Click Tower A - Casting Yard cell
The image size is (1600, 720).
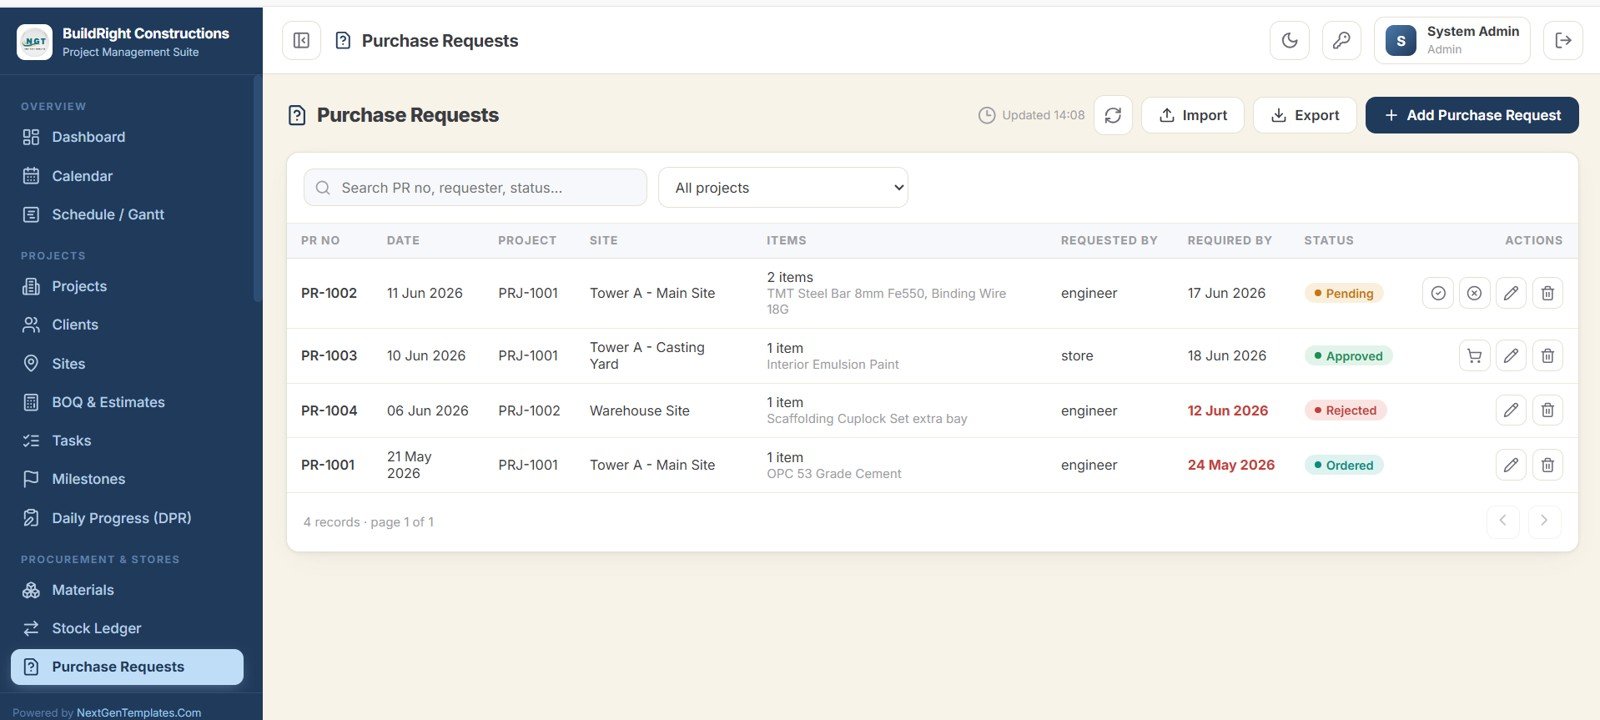click(647, 356)
